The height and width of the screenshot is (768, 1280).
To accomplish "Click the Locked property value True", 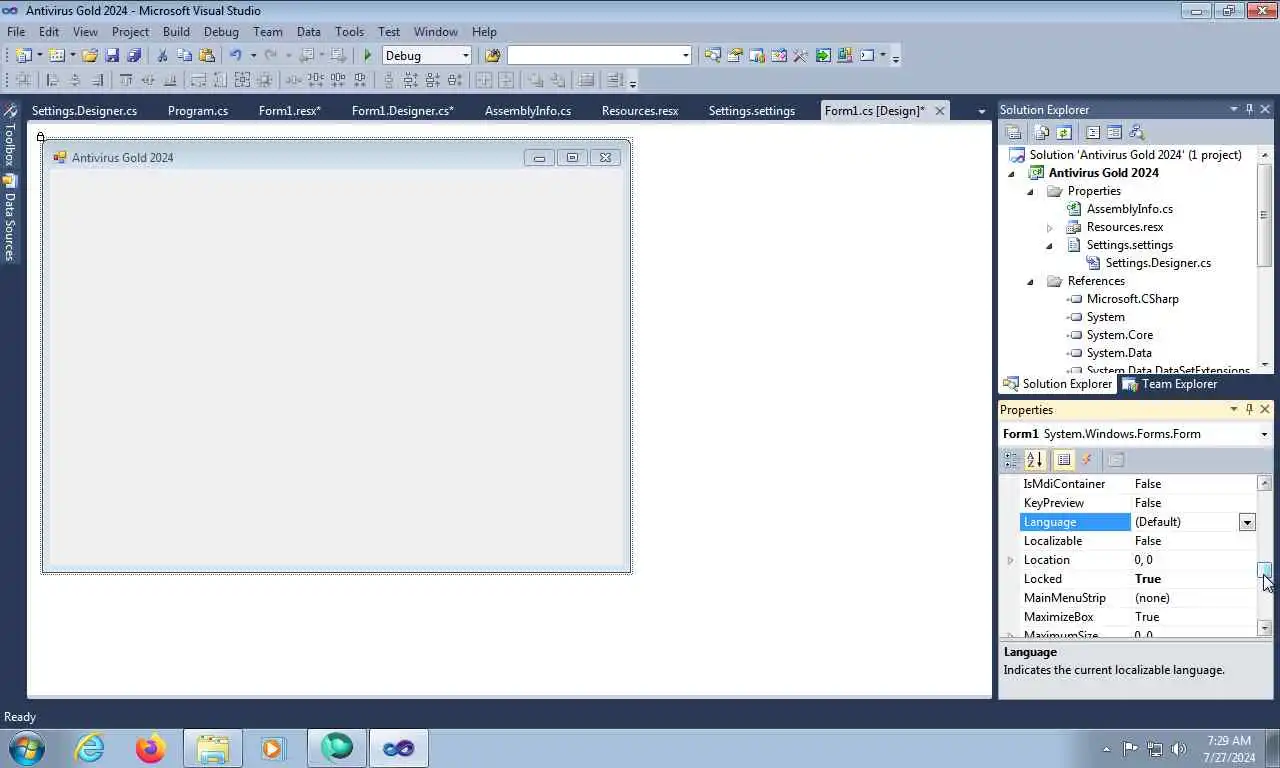I will [x=1148, y=579].
